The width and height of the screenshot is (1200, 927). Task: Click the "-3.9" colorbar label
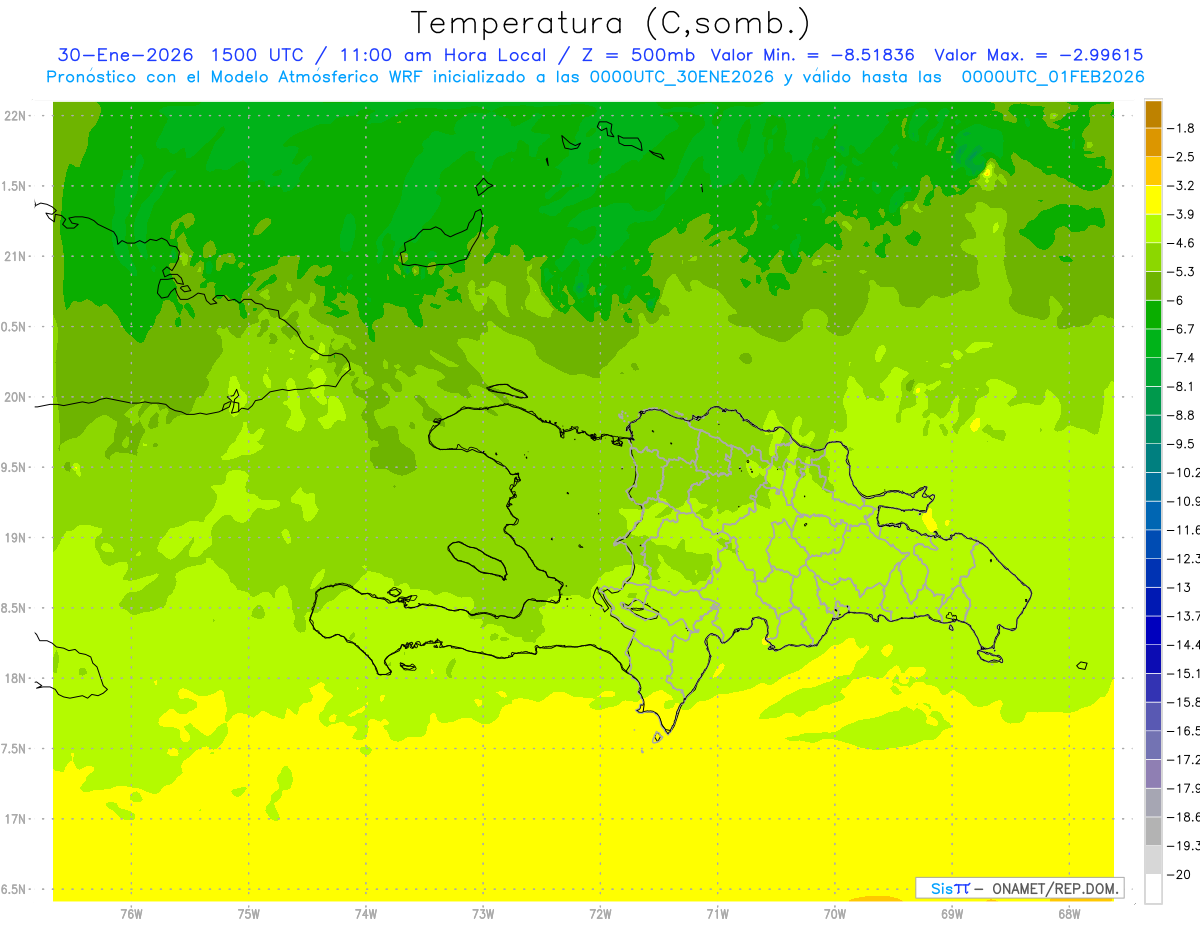tap(1181, 214)
